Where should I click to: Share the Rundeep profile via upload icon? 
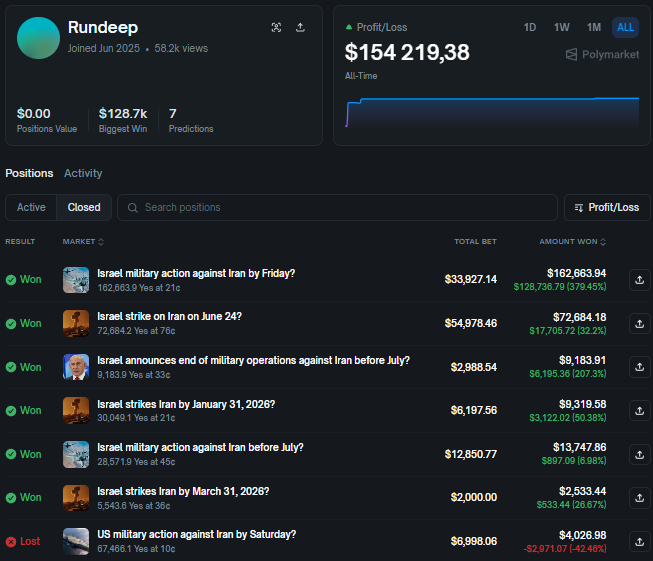[300, 27]
